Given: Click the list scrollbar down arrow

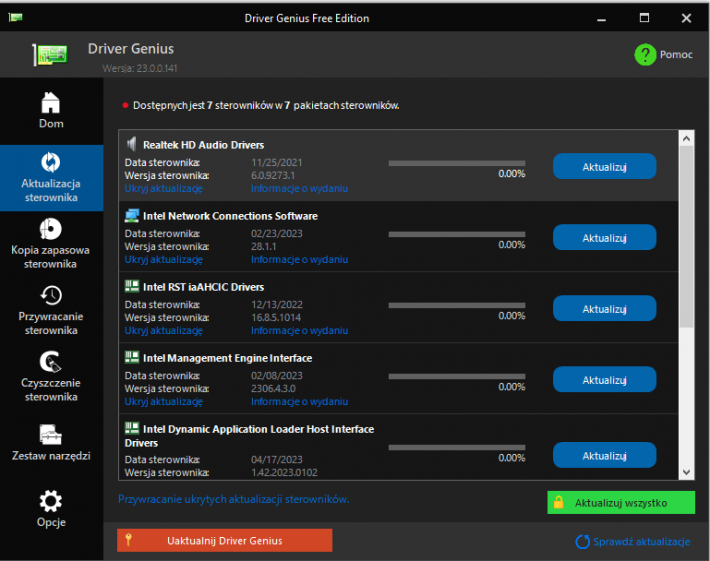Looking at the screenshot, I should (x=686, y=472).
